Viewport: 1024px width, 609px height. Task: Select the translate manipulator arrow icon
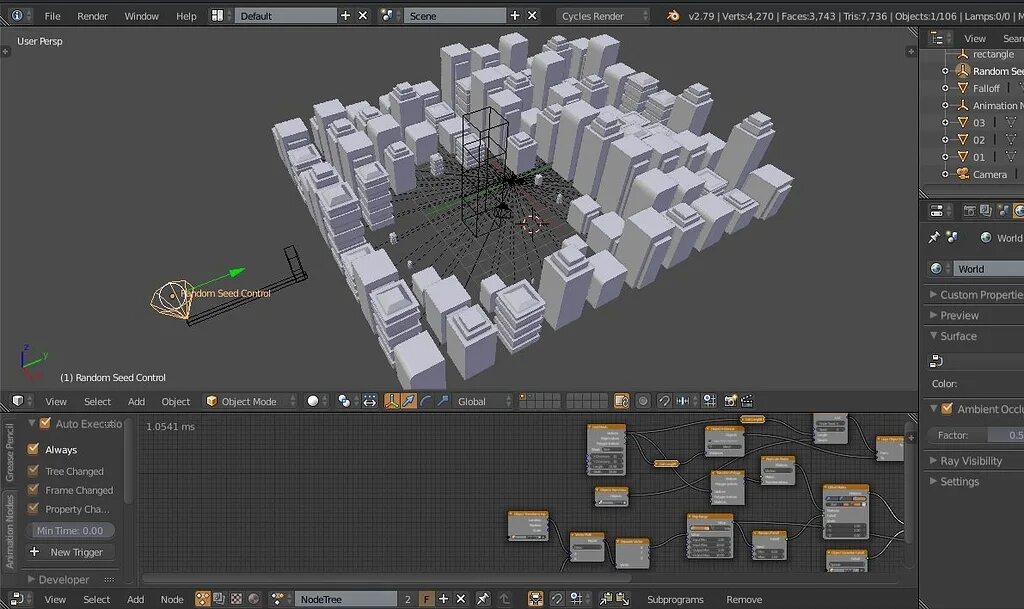coord(409,401)
